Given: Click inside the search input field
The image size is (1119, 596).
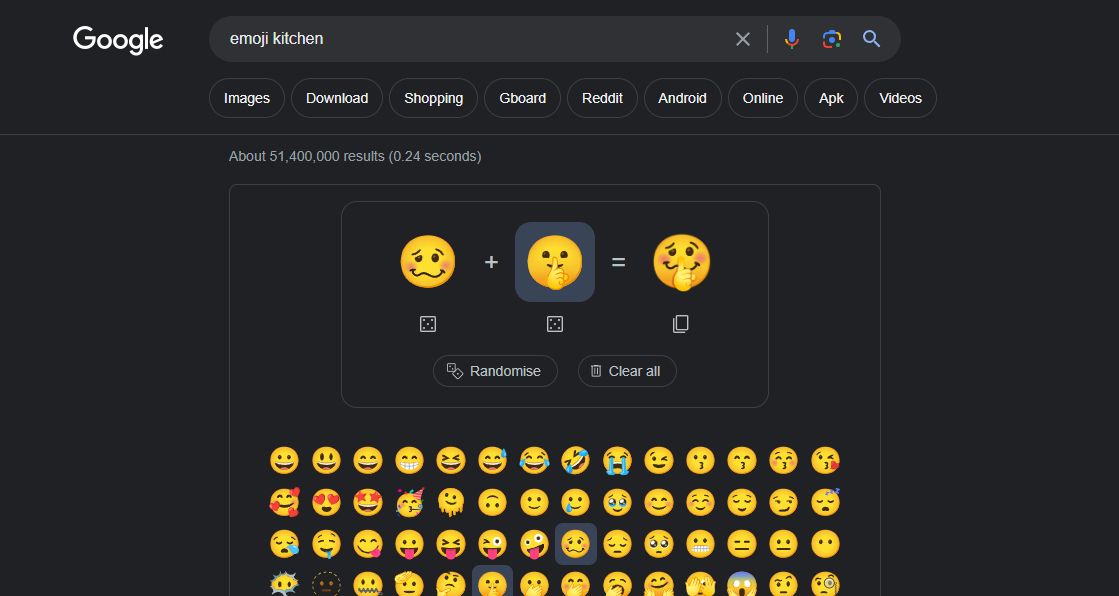Looking at the screenshot, I should tap(450, 38).
